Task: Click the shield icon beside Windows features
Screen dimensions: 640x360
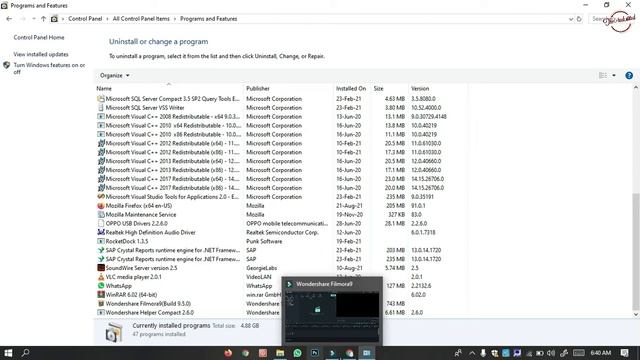Action: (7, 65)
